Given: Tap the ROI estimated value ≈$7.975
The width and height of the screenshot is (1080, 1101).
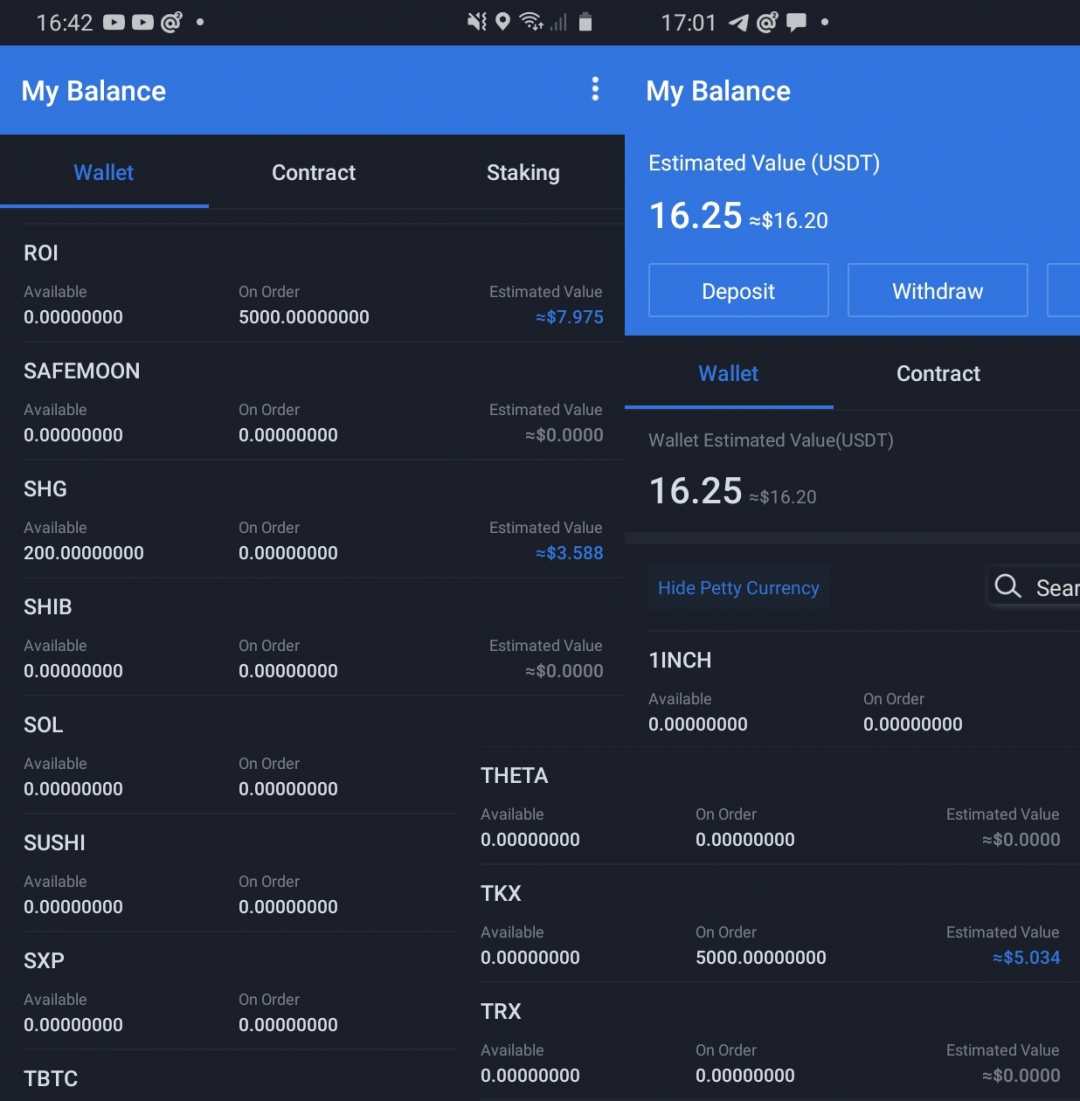Looking at the screenshot, I should click(x=569, y=317).
